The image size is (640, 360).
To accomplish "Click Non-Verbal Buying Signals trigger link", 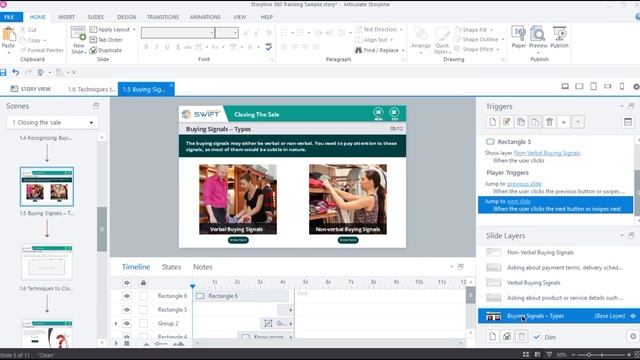I will click(x=547, y=153).
